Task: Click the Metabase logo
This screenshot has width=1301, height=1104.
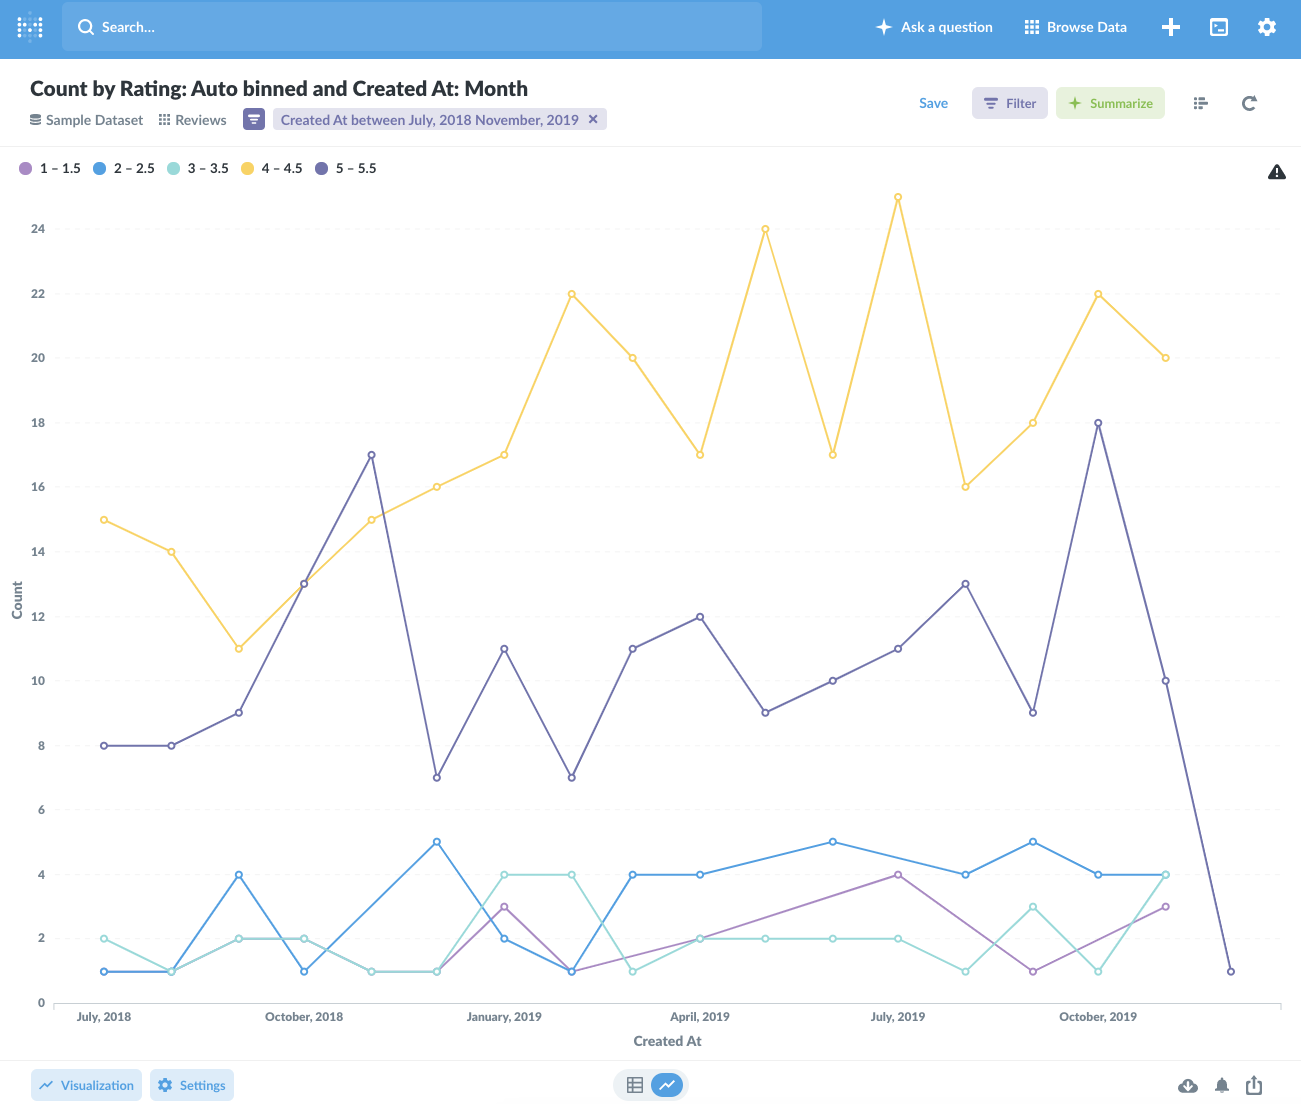Action: pyautogui.click(x=29, y=27)
